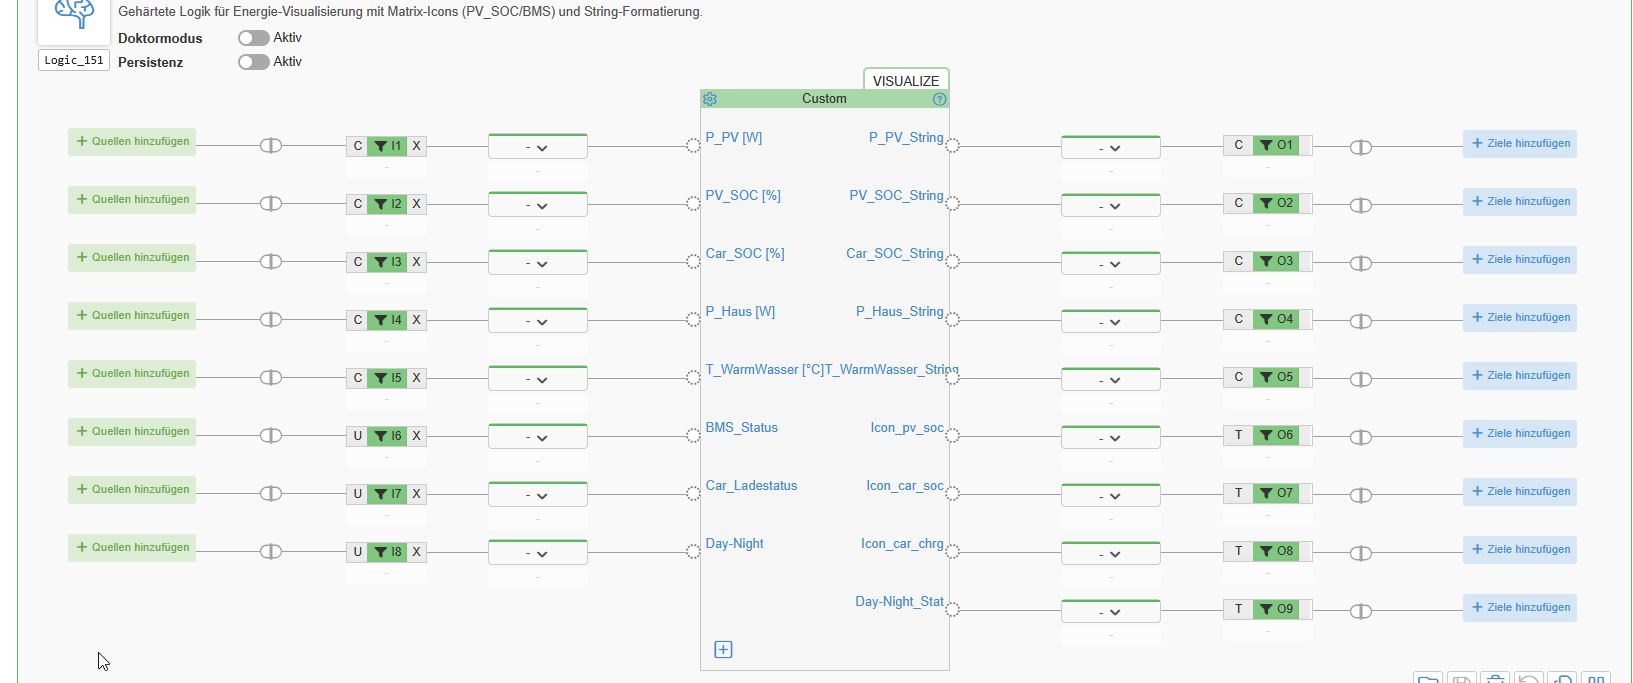
Task: Click the O3 output filter icon
Action: pos(1267,261)
